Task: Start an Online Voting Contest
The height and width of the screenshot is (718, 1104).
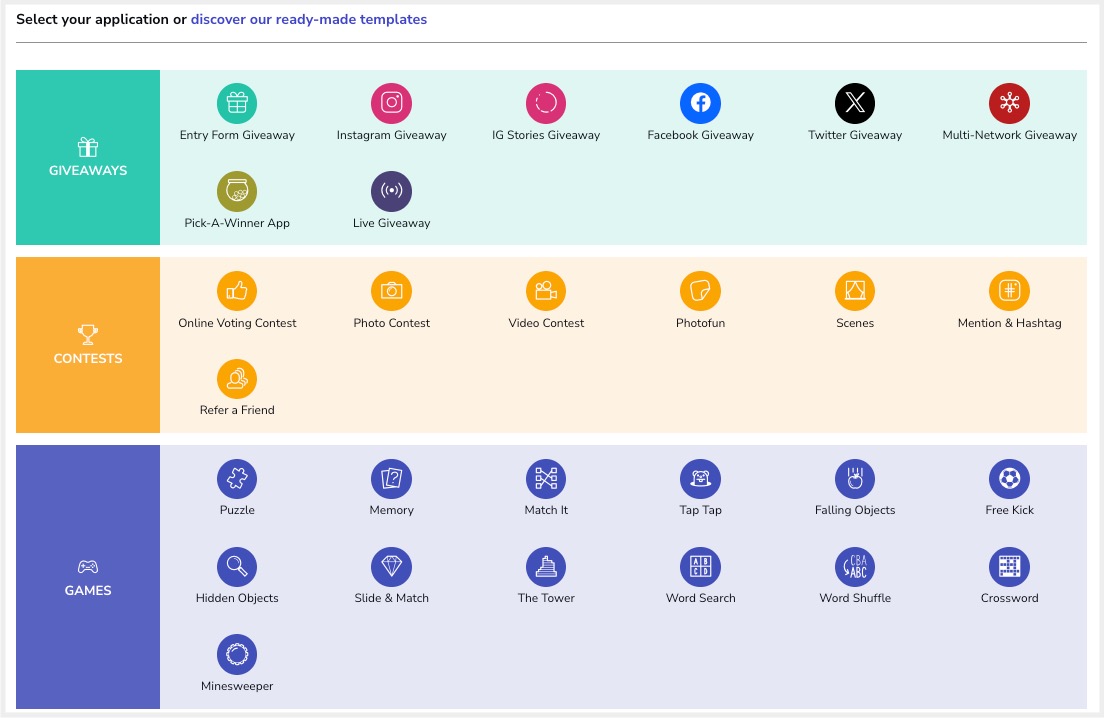Action: [237, 292]
